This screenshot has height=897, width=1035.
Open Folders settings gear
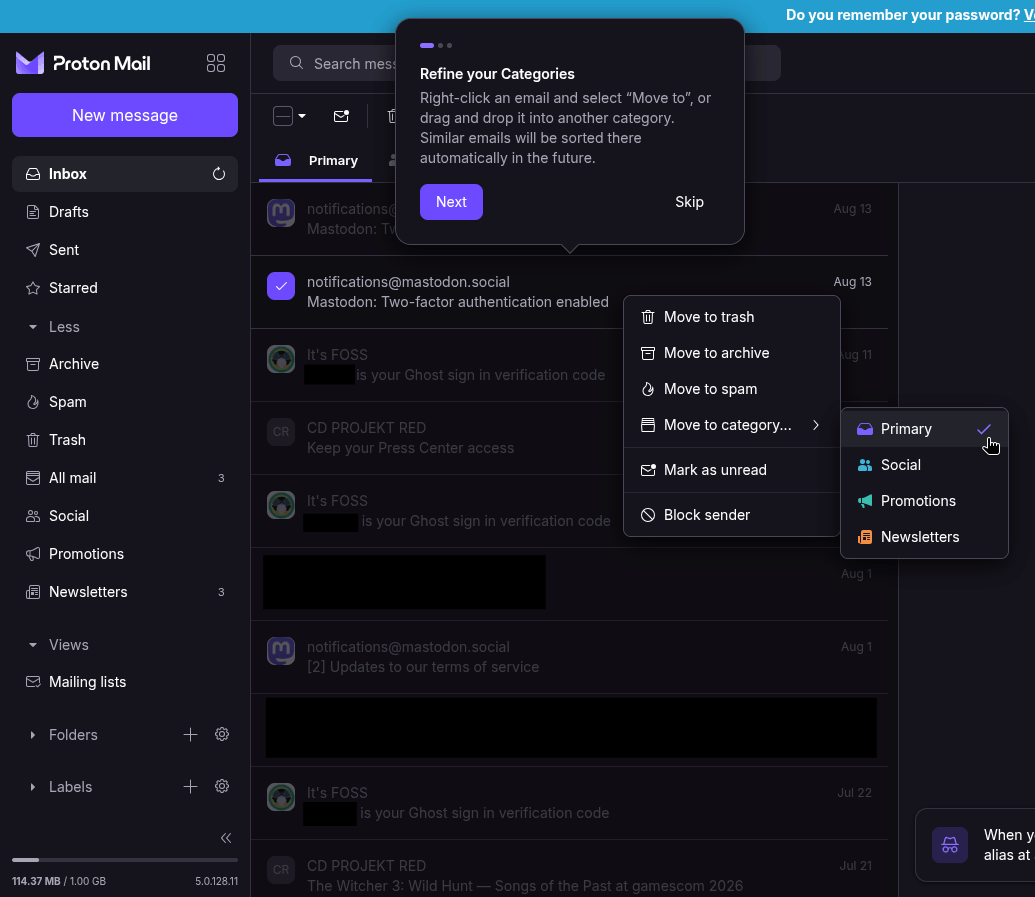pyautogui.click(x=222, y=734)
